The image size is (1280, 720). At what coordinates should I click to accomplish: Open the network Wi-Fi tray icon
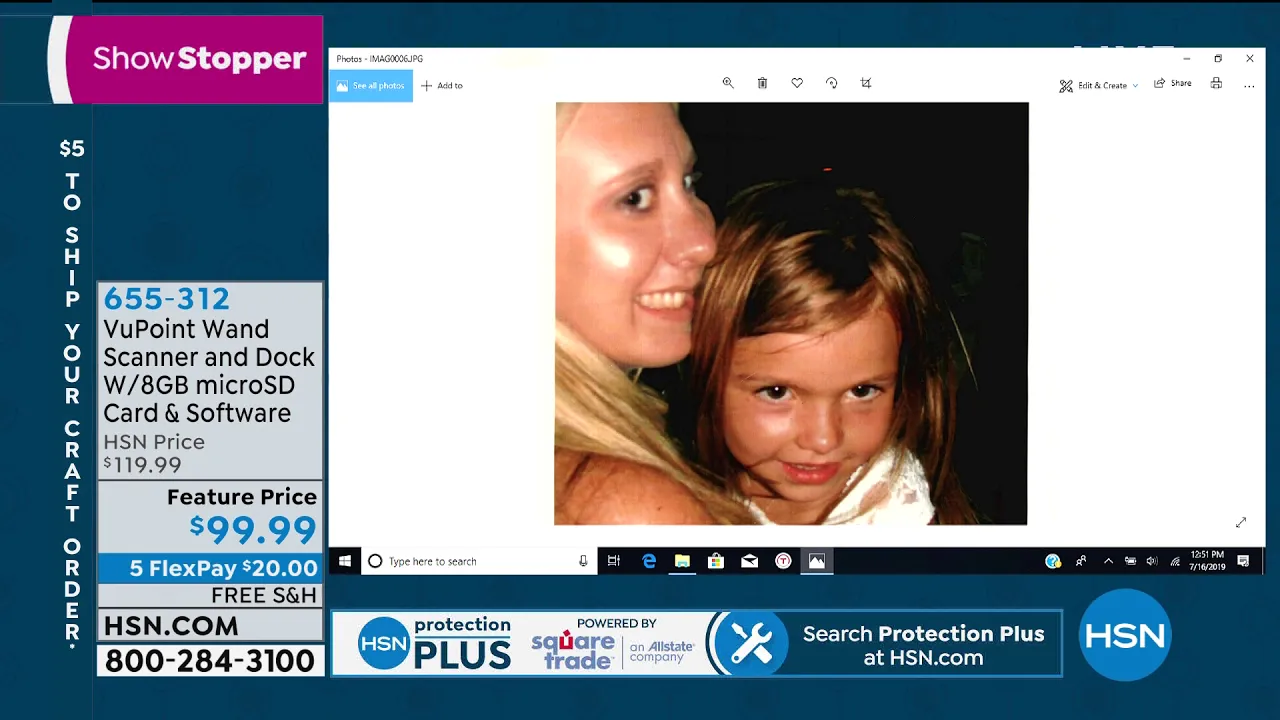coord(1174,561)
